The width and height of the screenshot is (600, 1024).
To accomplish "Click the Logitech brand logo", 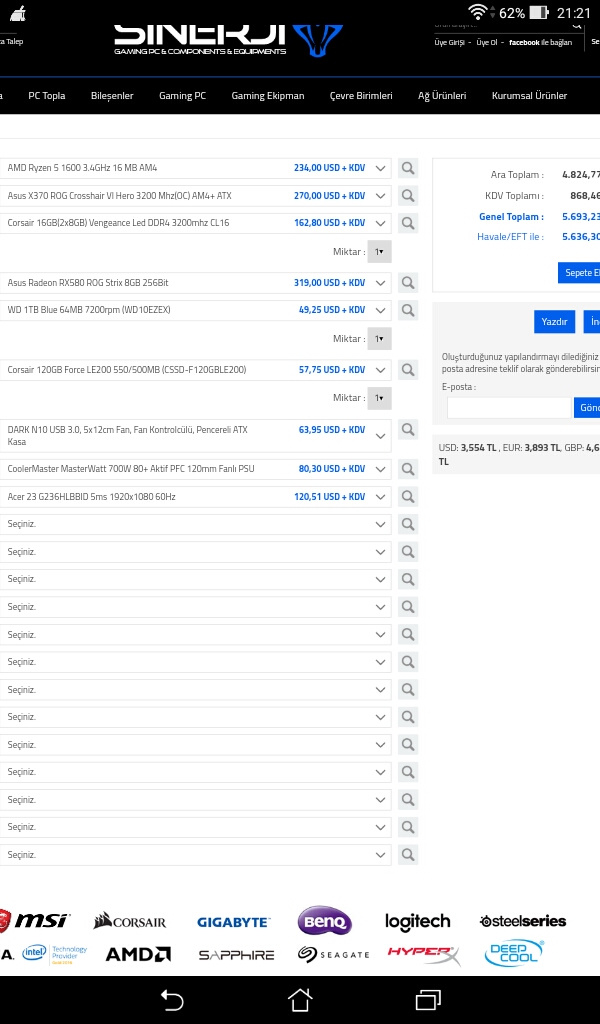I will coord(417,922).
